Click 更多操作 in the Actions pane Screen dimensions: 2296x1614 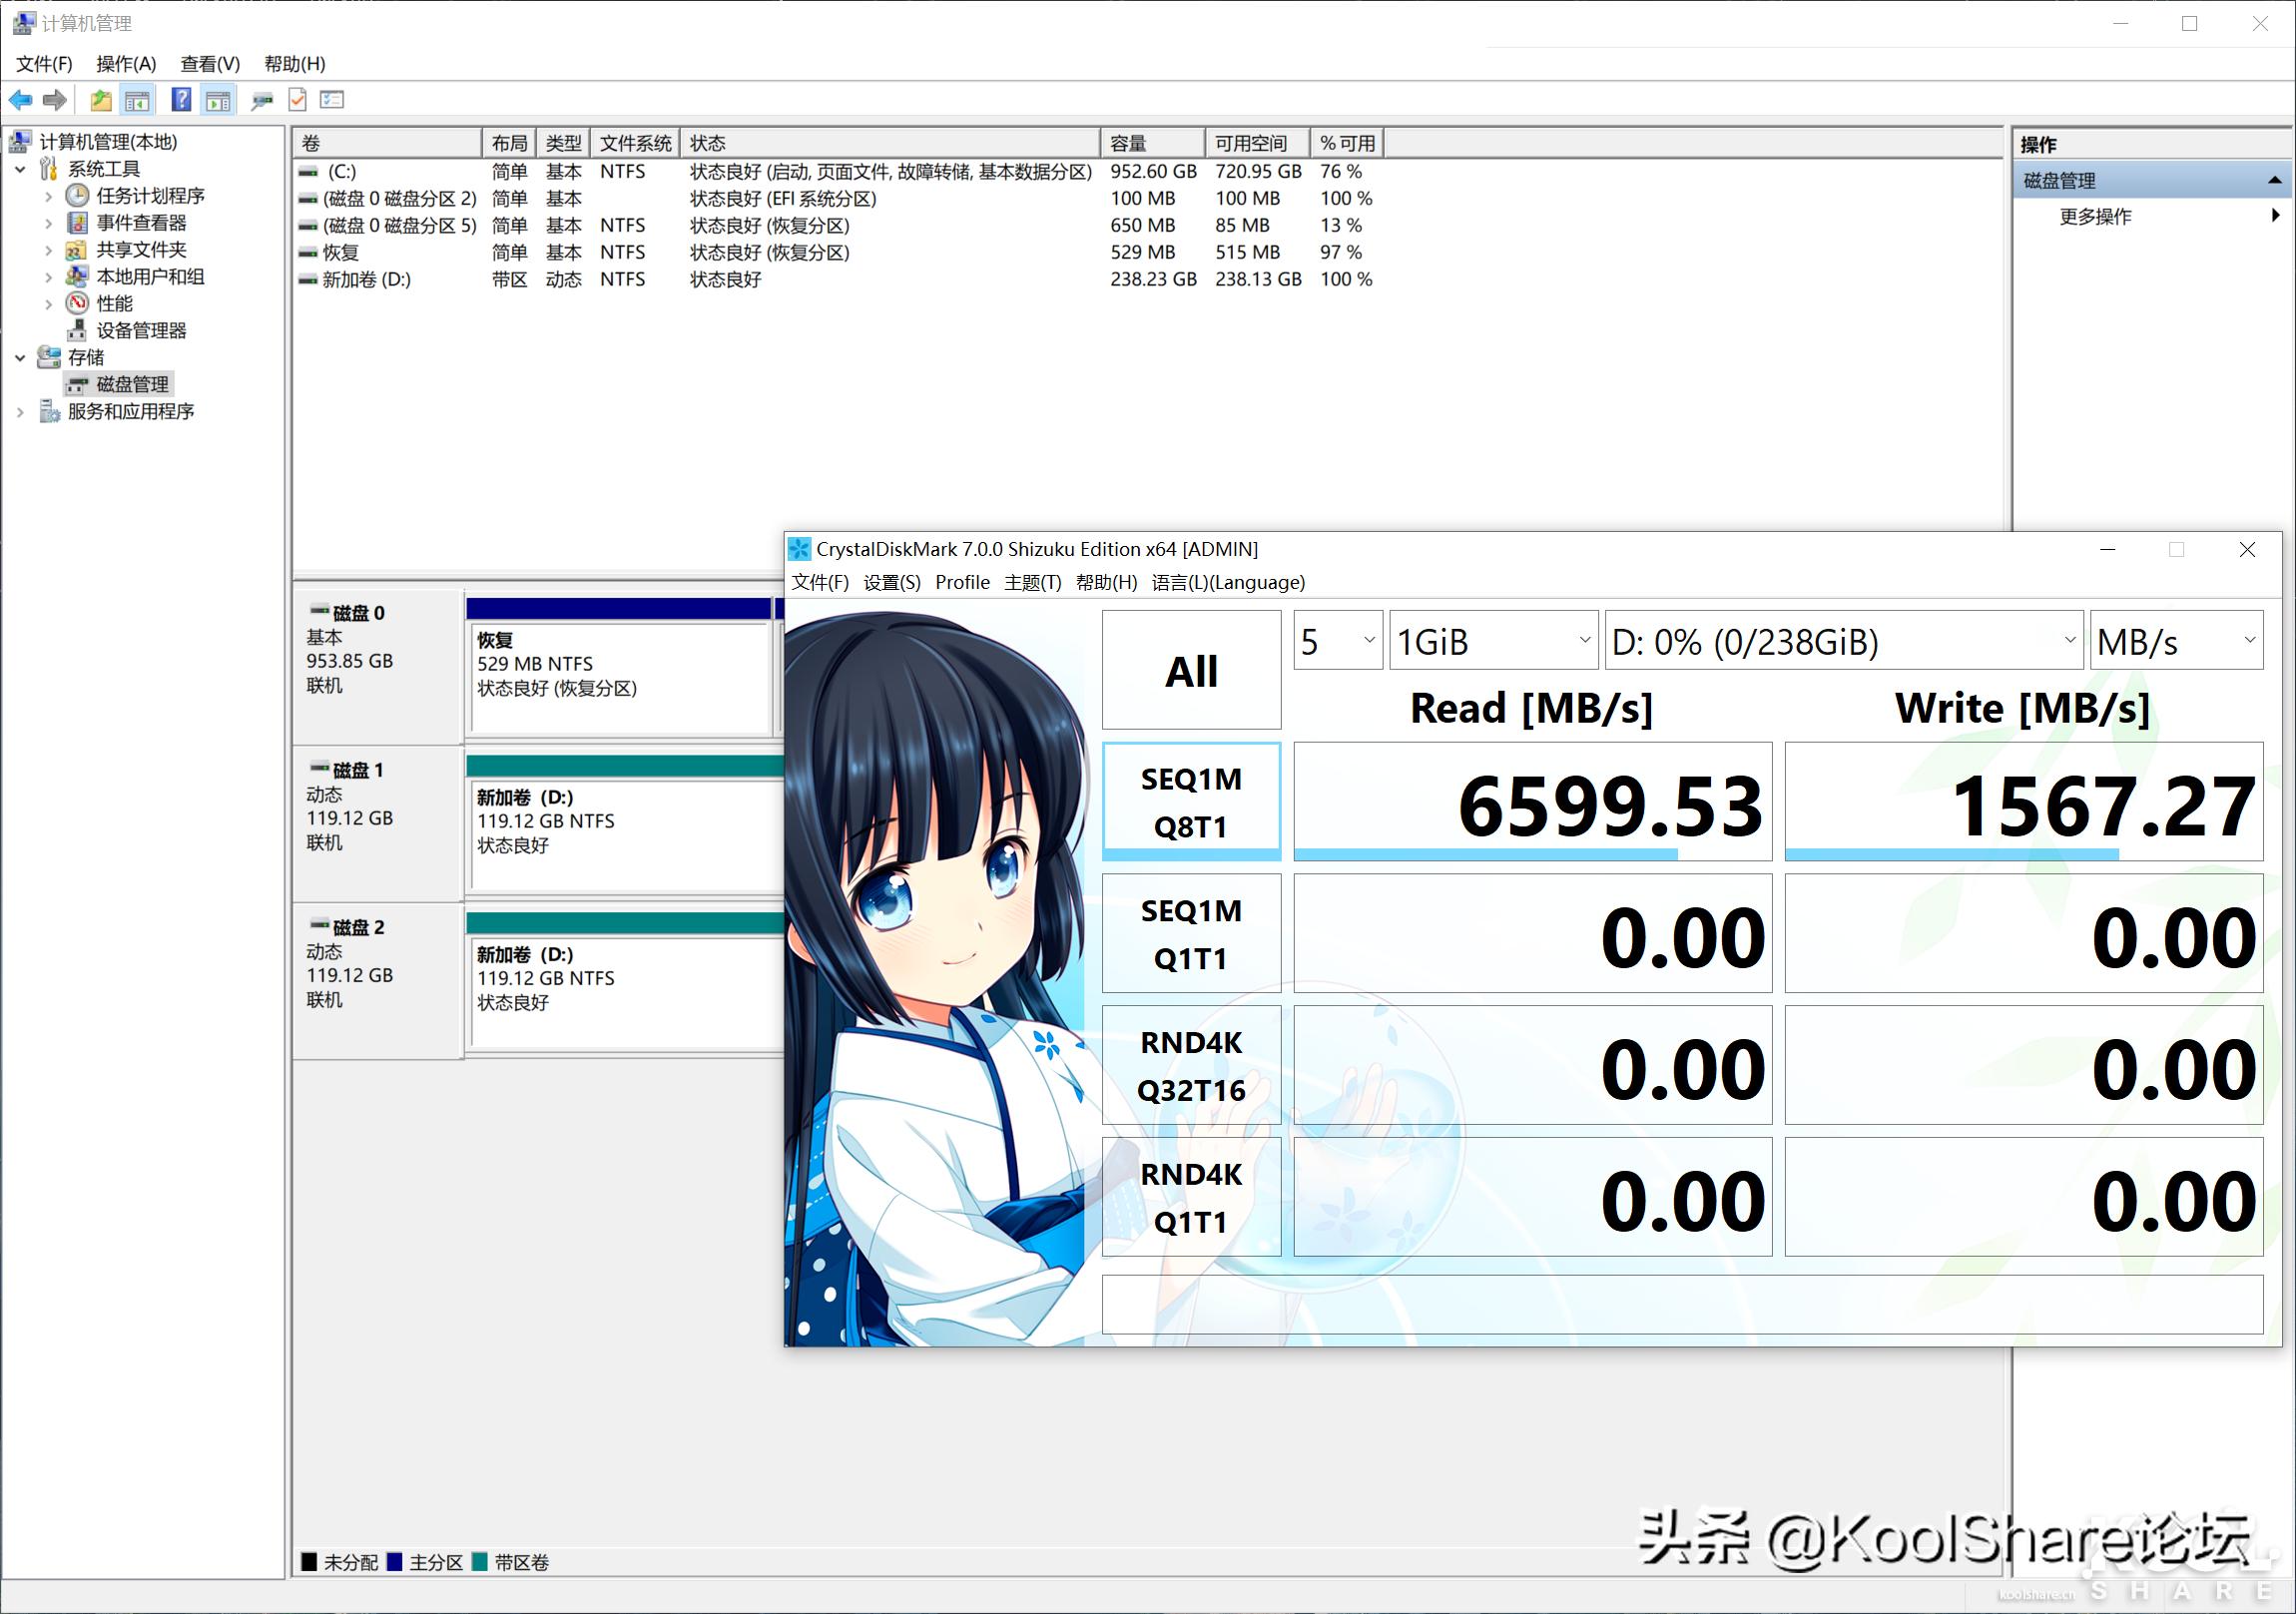[2096, 217]
